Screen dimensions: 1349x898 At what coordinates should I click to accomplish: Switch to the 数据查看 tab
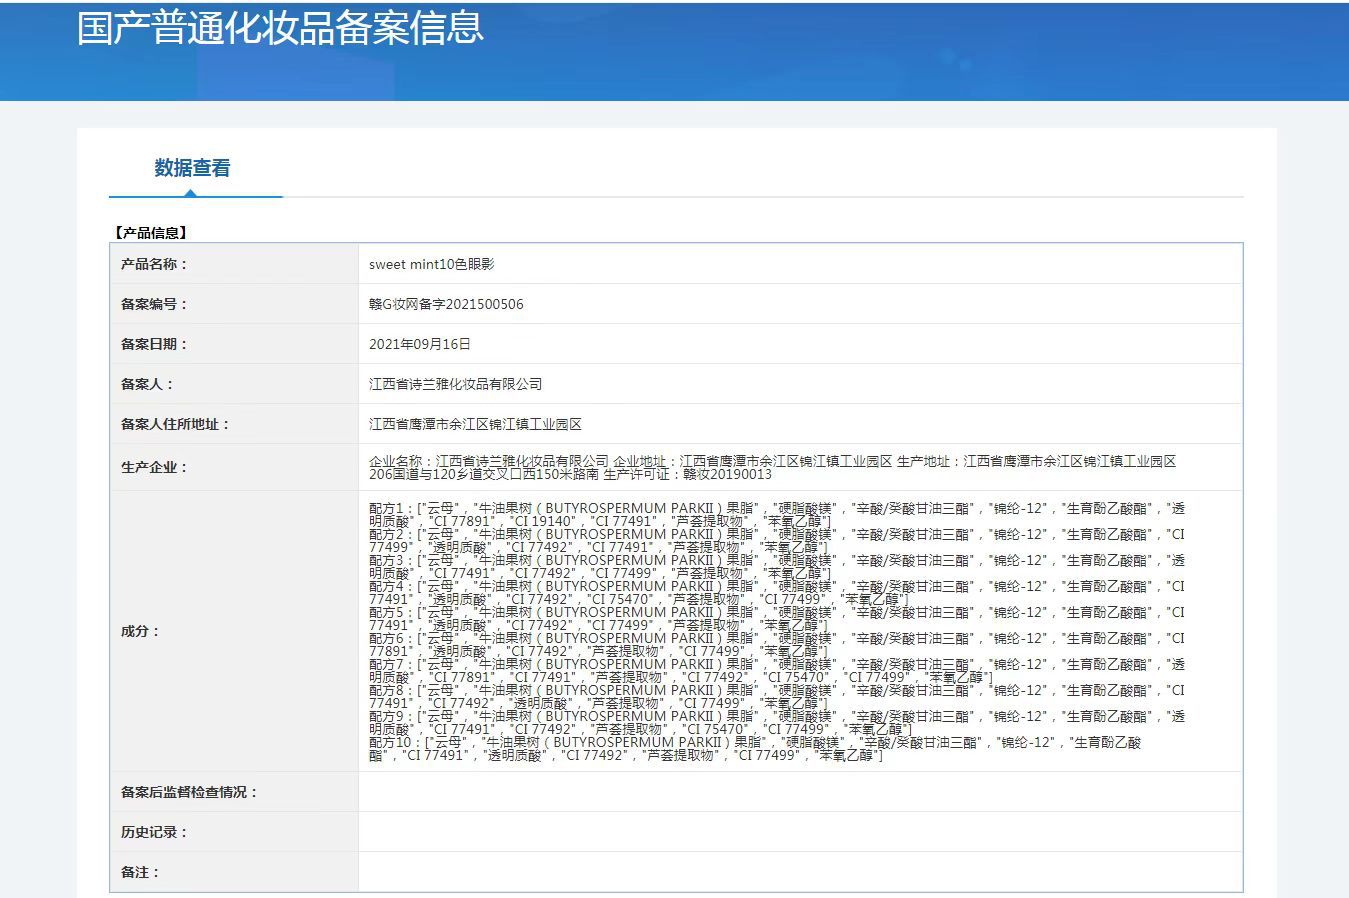coord(192,168)
